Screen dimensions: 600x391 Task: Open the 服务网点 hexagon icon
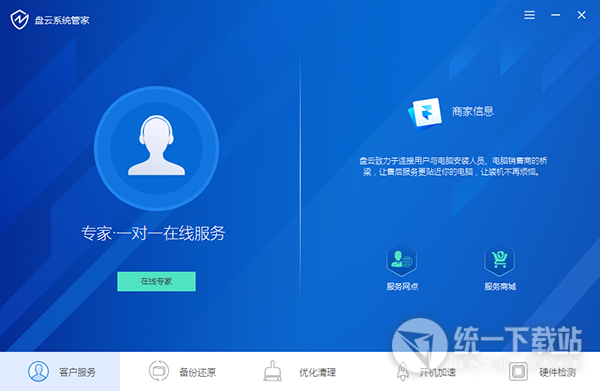(401, 260)
